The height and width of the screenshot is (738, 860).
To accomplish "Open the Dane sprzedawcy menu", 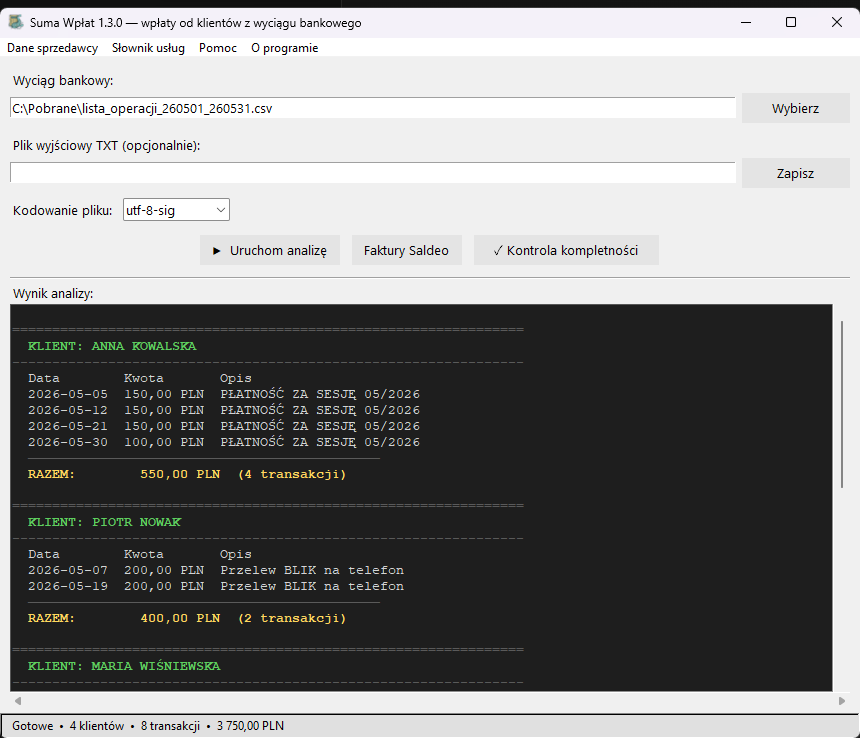I will (x=53, y=48).
